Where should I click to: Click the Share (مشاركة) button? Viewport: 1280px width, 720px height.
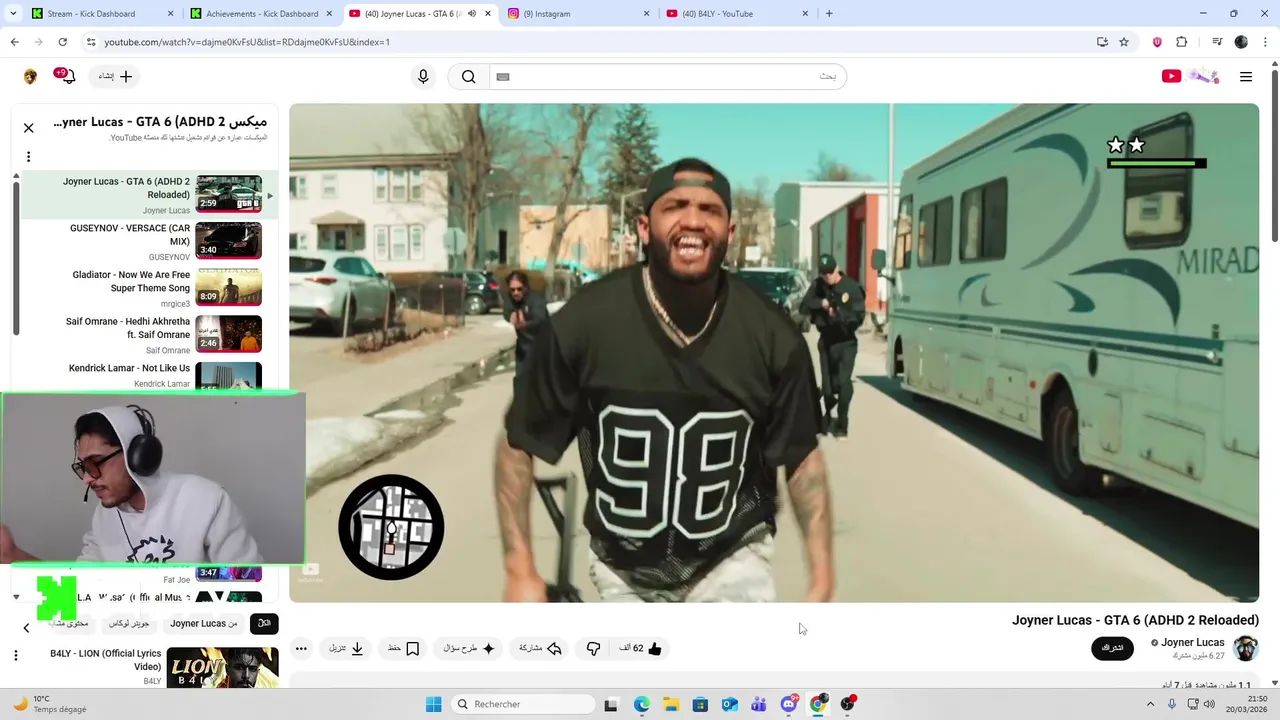540,648
